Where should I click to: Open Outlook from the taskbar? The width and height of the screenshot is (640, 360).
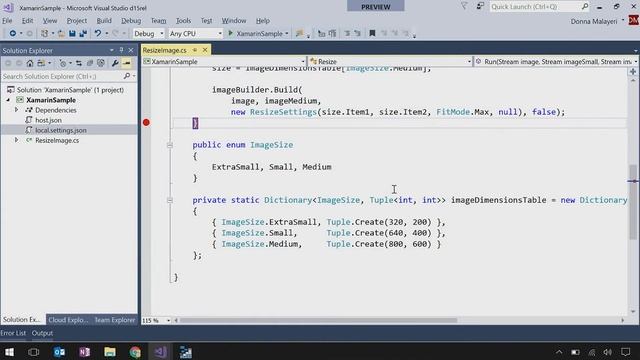pos(59,352)
